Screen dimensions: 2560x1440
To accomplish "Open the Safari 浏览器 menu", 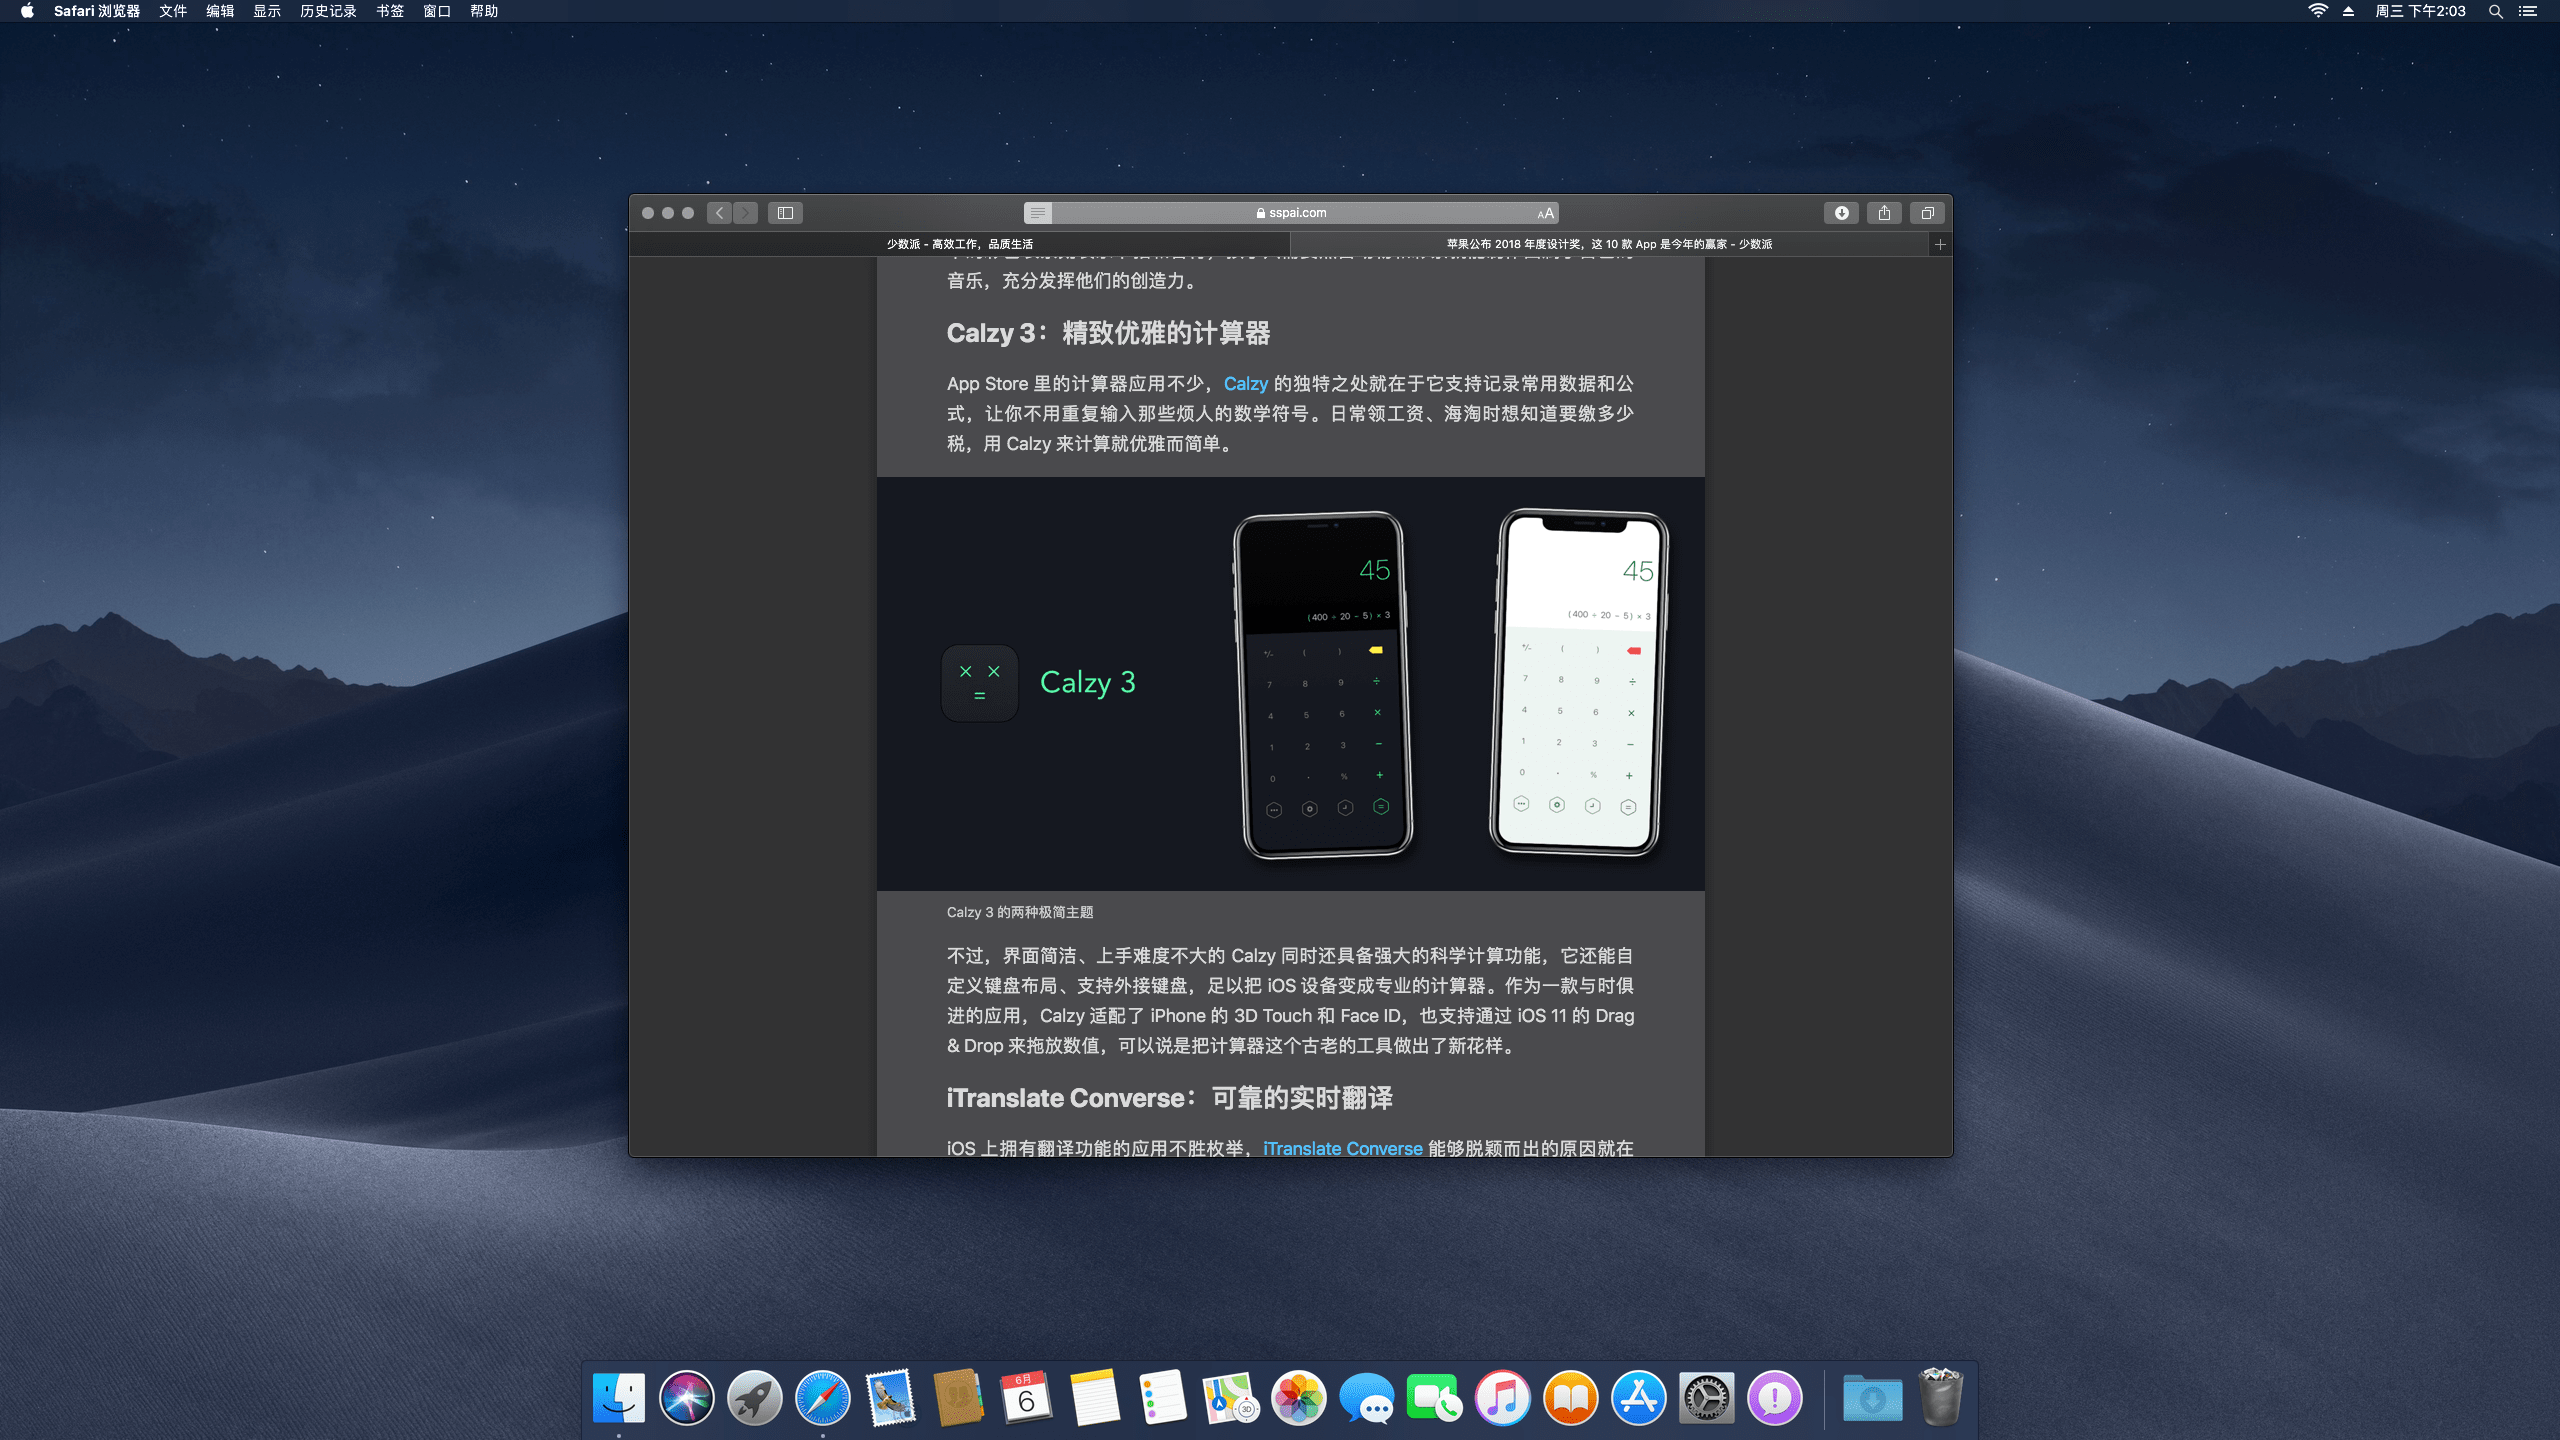I will 97,11.
